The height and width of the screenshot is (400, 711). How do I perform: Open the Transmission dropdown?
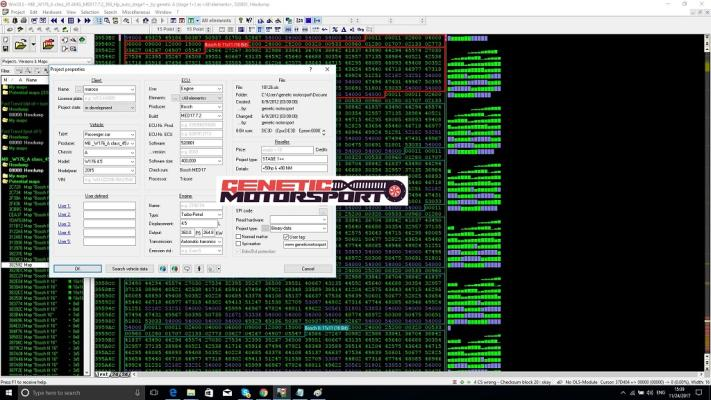click(221, 241)
